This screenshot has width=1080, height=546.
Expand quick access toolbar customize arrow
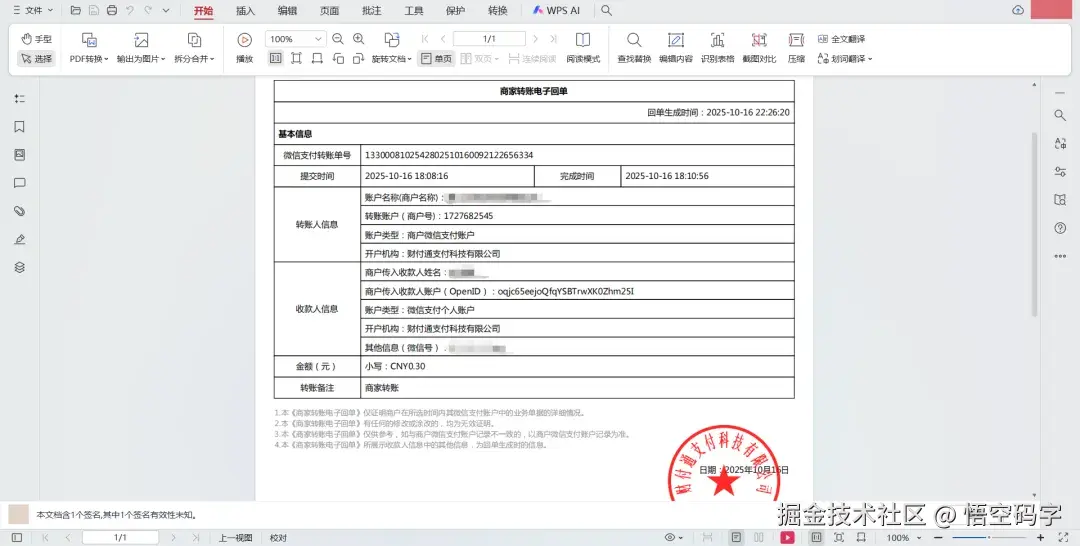click(x=166, y=10)
